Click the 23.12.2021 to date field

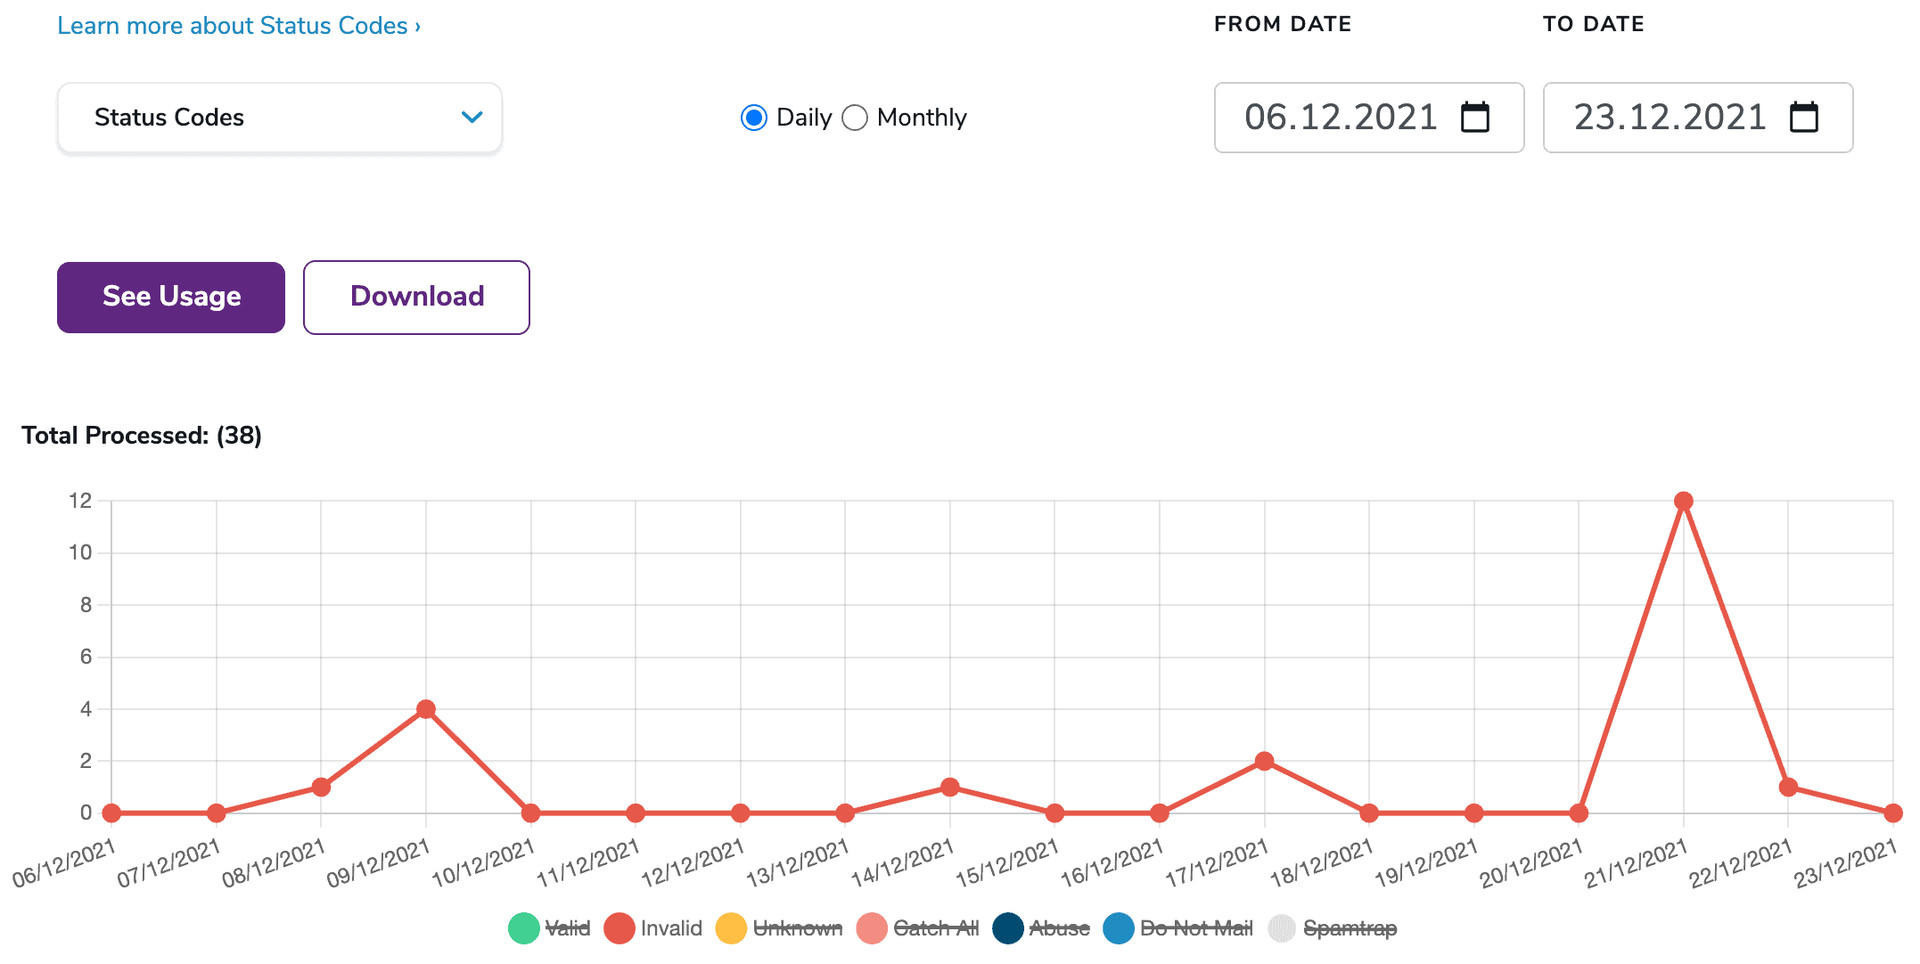pos(1669,117)
